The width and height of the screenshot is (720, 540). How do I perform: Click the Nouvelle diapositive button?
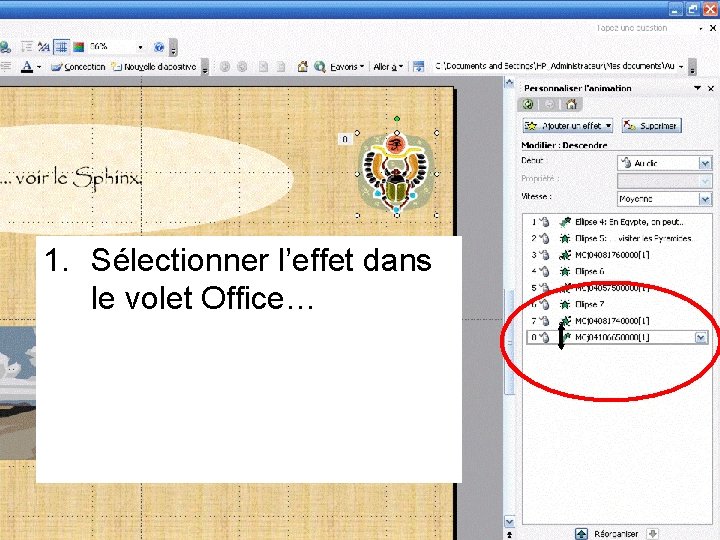pyautogui.click(x=153, y=67)
